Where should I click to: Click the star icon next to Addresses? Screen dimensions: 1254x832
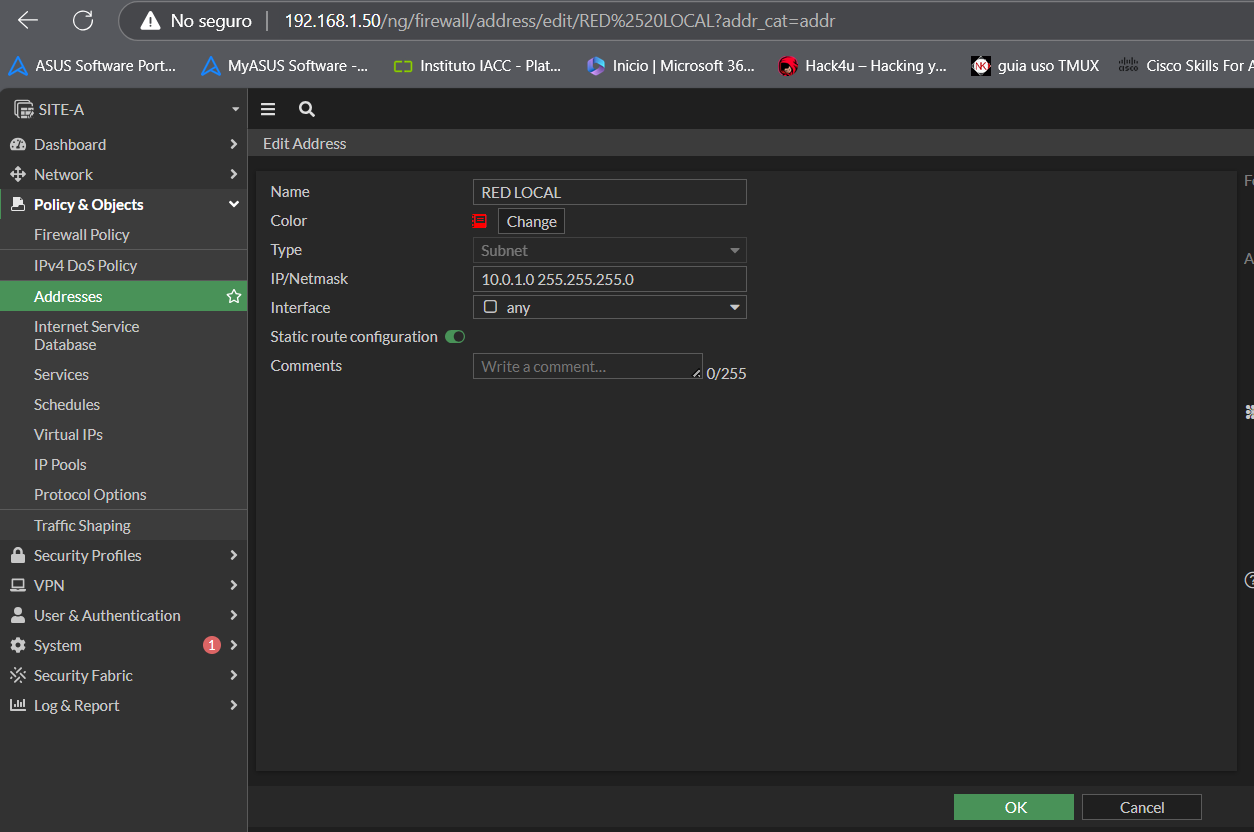point(234,297)
